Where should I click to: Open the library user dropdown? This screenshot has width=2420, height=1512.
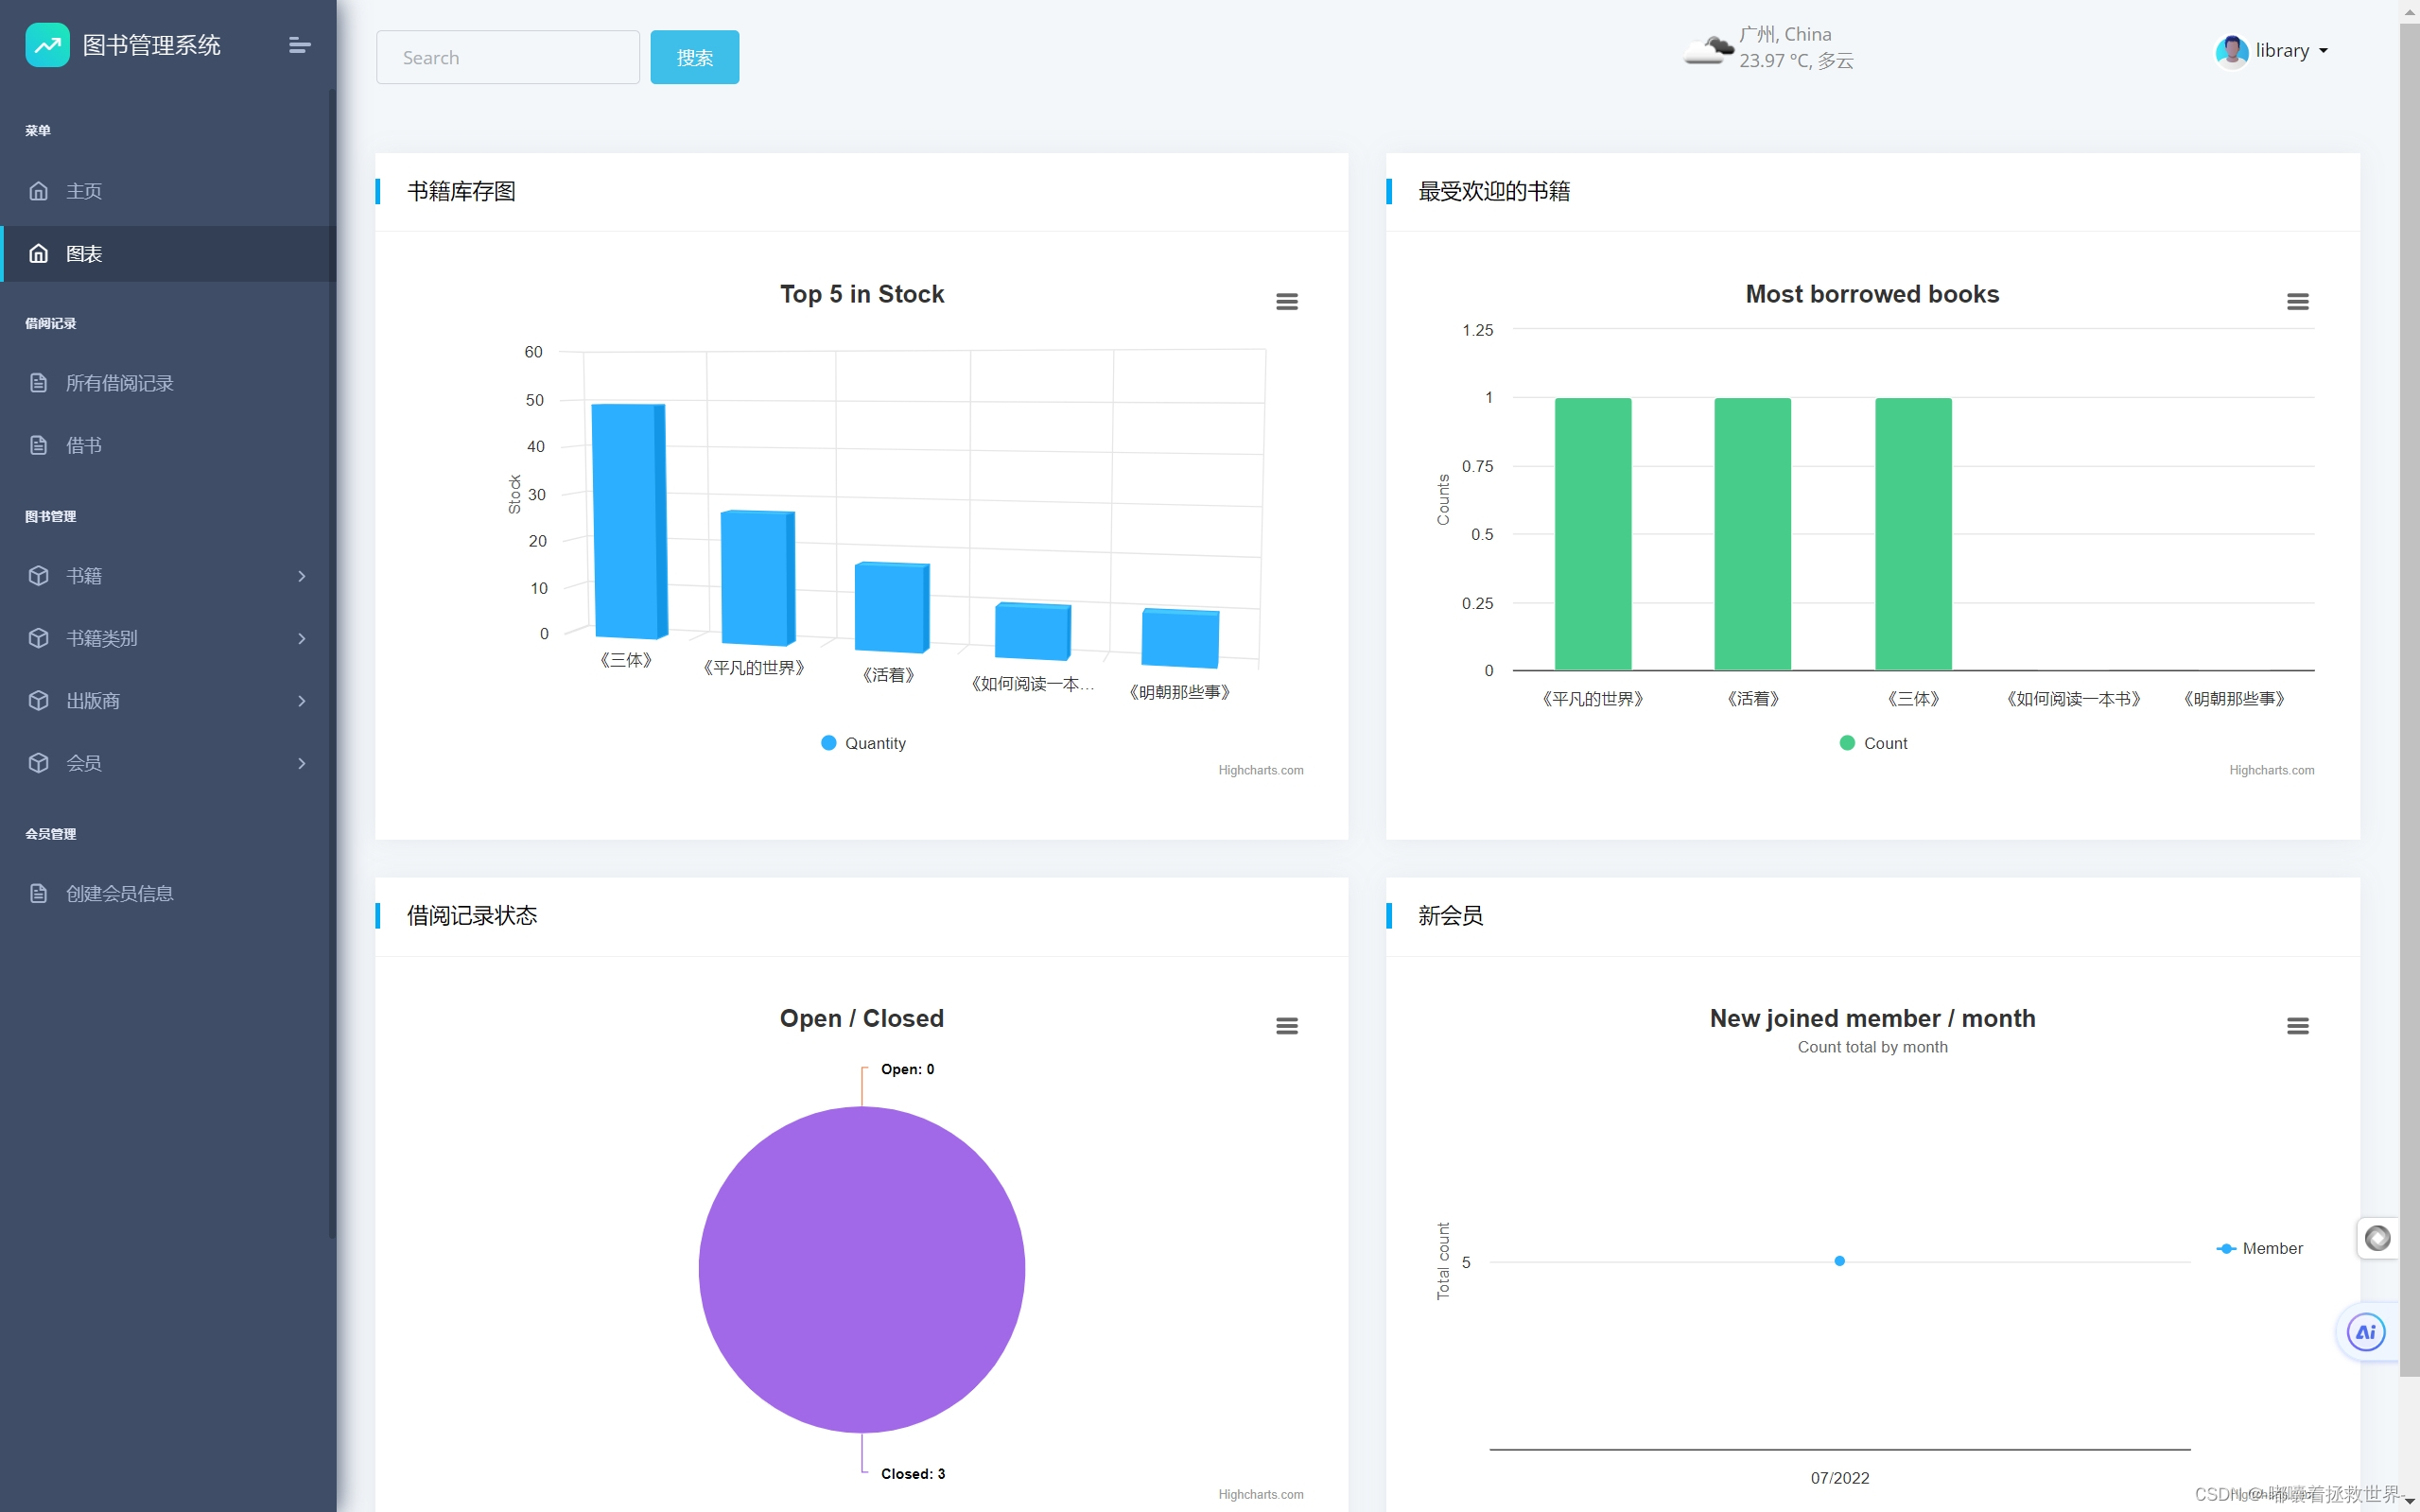pos(2272,51)
